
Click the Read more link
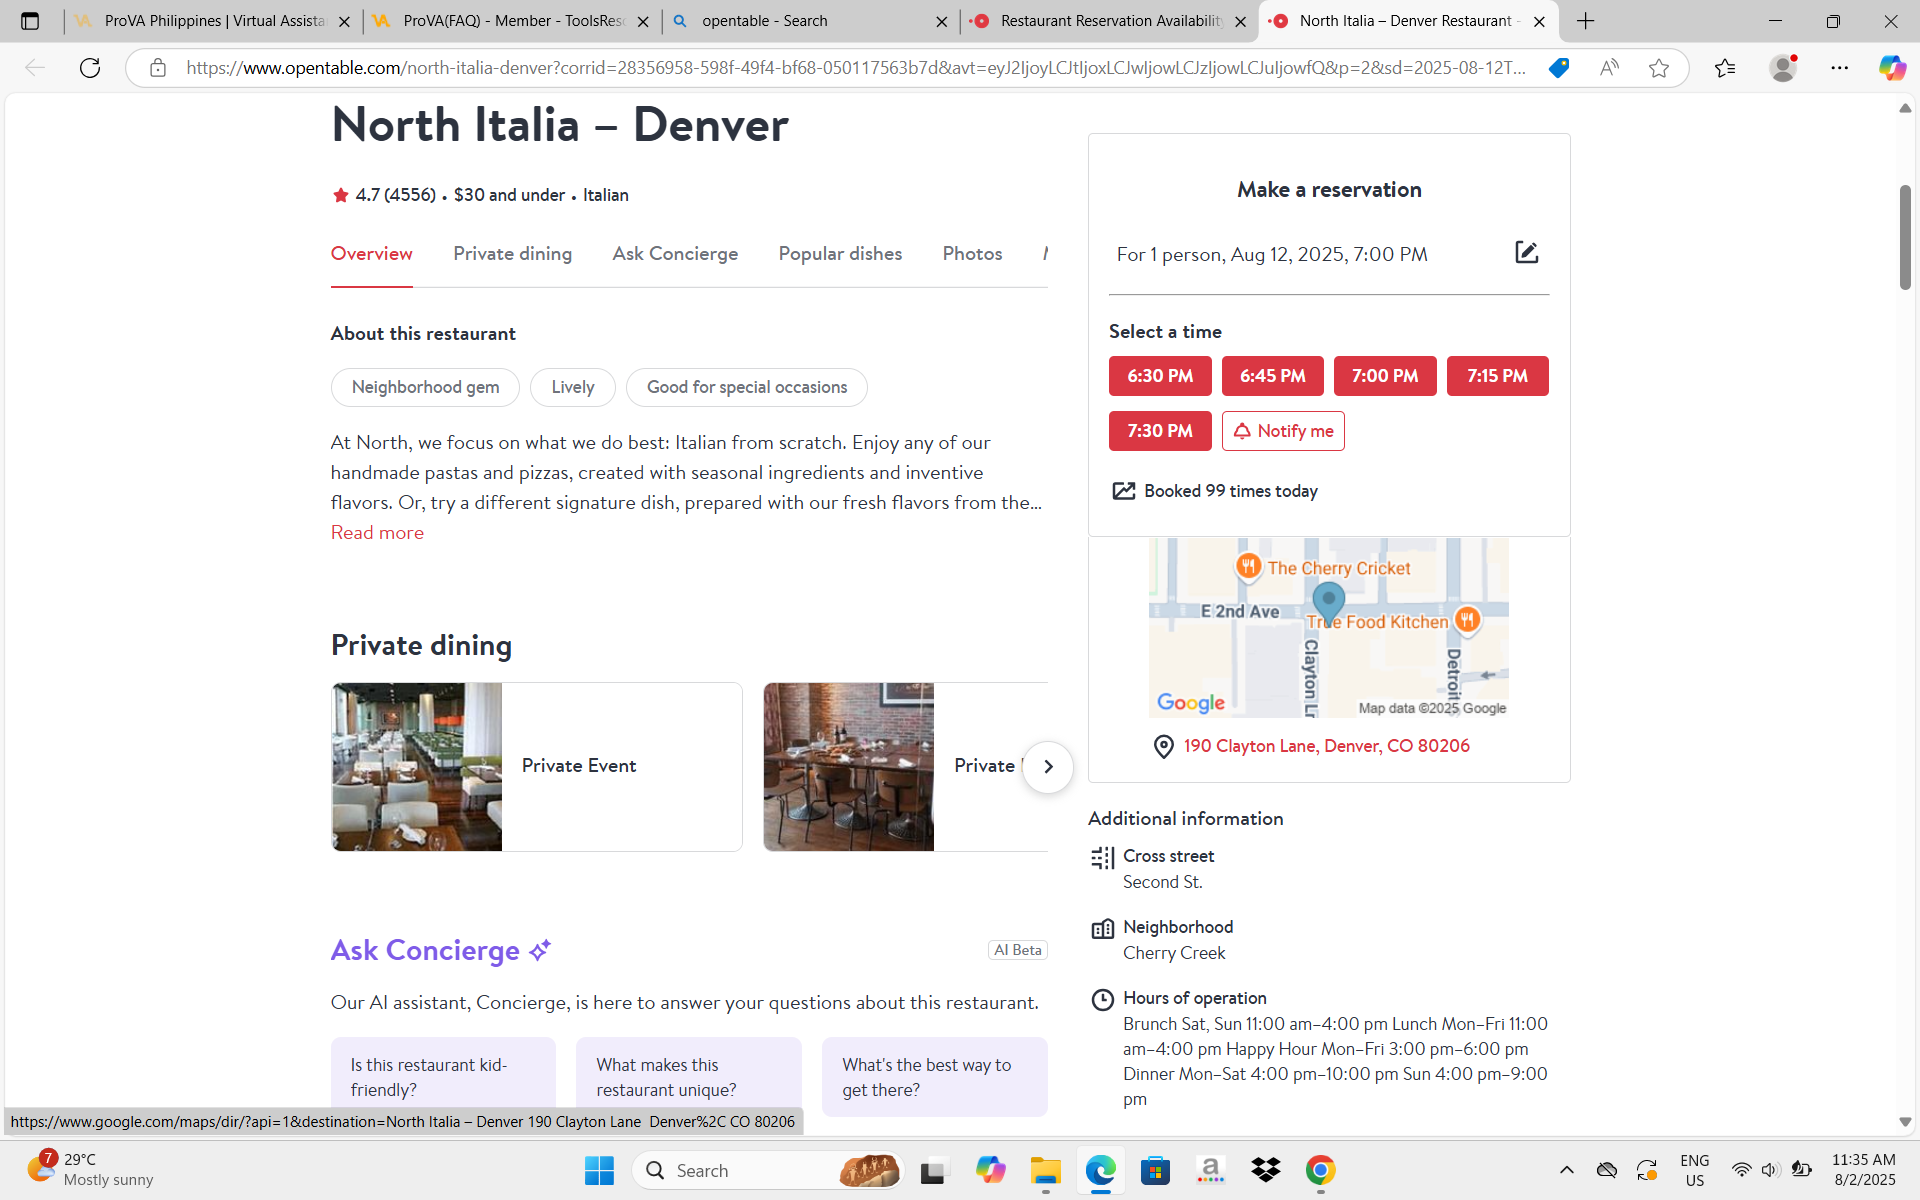pos(377,533)
